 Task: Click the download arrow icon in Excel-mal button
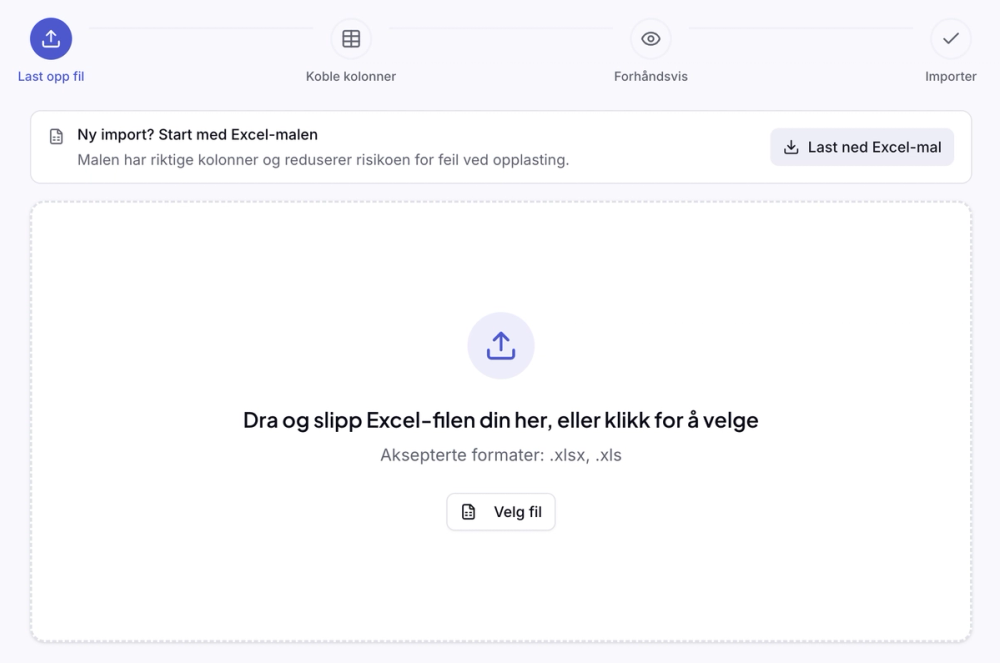pos(791,147)
